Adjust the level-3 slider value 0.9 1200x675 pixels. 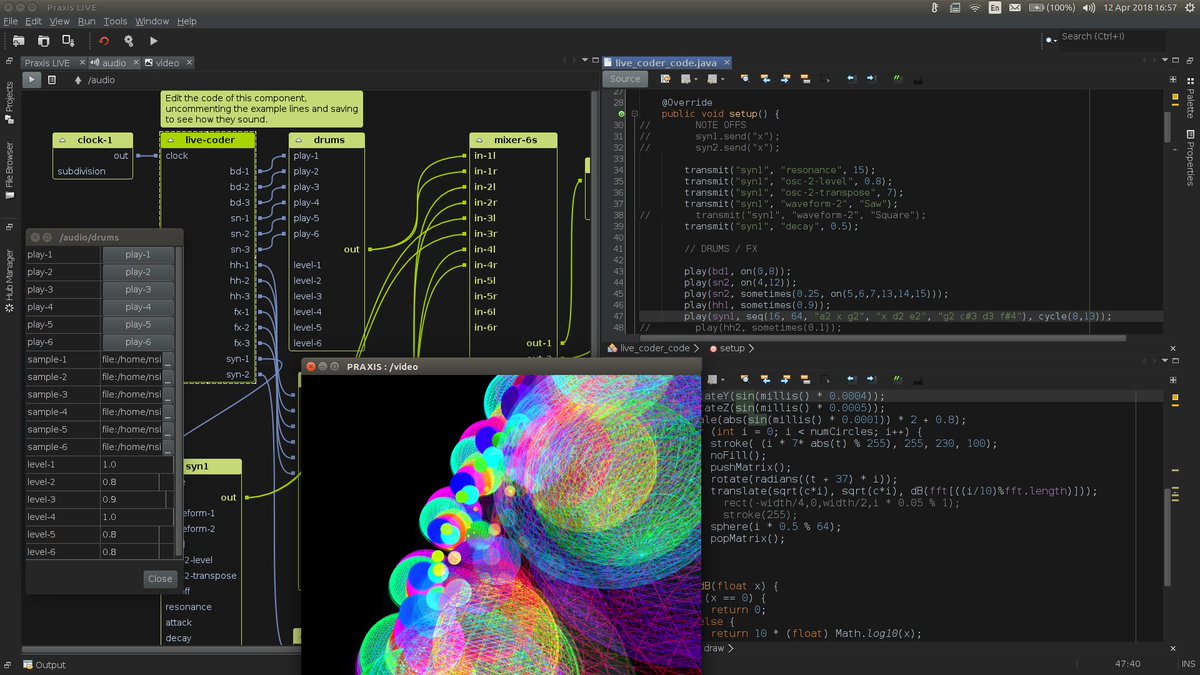pos(137,499)
